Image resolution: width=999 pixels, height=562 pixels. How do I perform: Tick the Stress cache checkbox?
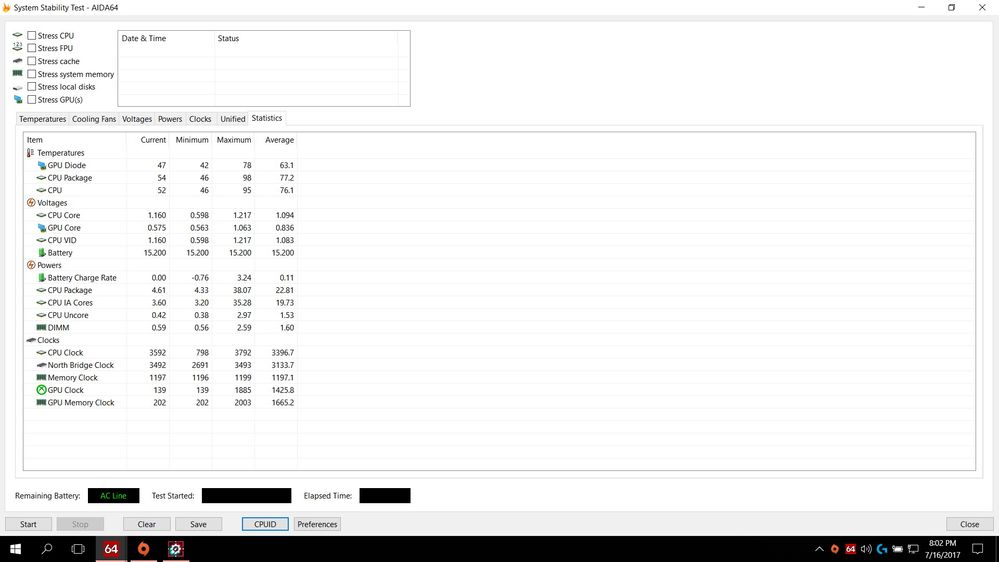(31, 61)
